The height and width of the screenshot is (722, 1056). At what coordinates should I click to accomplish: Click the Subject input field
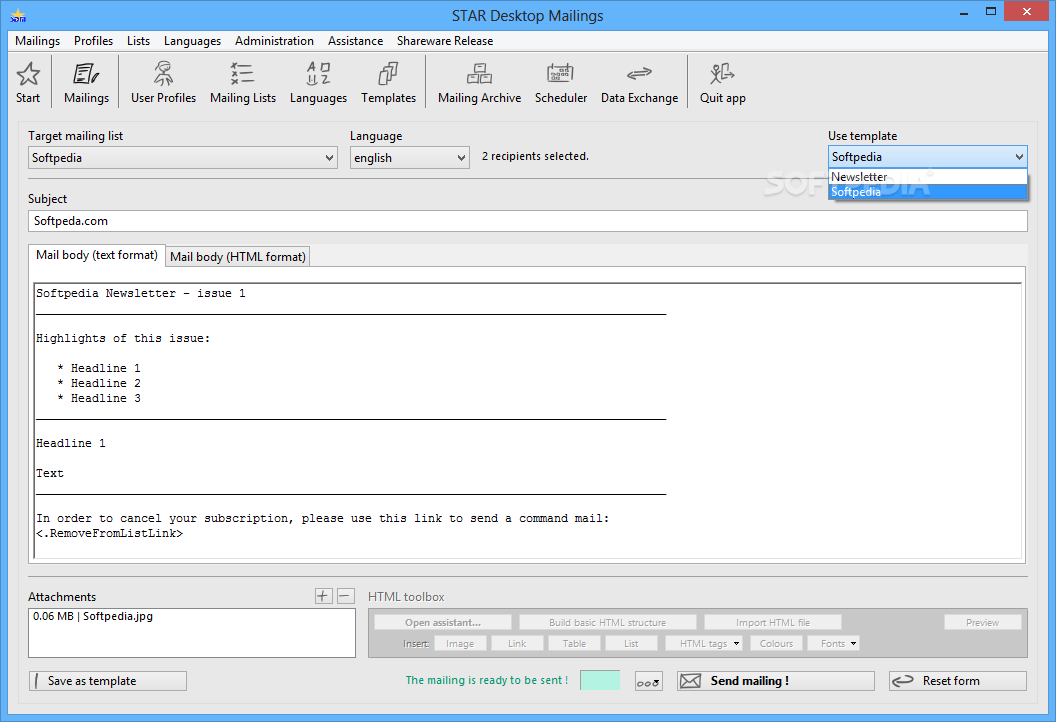(x=528, y=221)
